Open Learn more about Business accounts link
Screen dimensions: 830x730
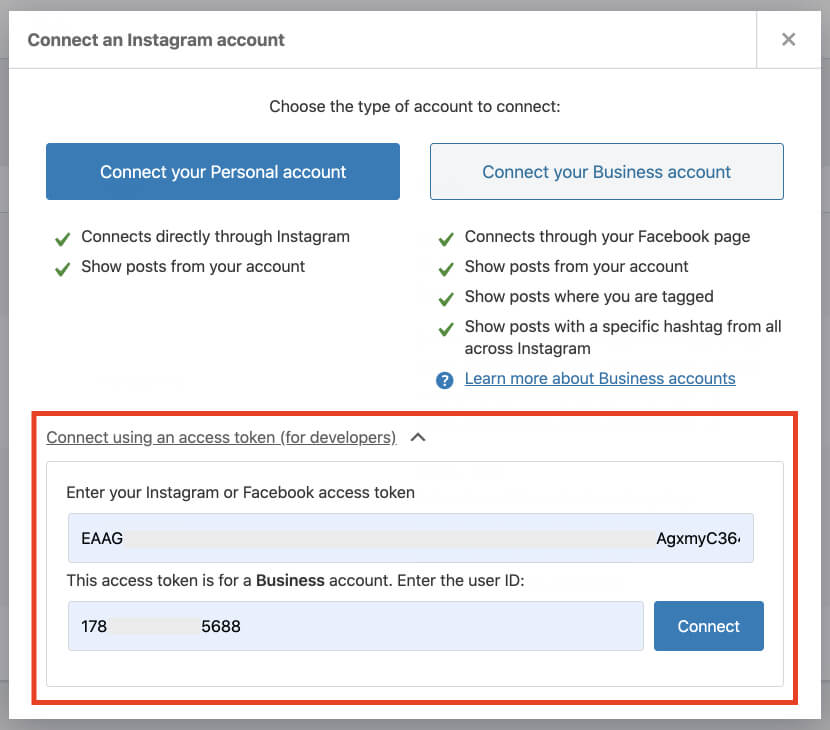pyautogui.click(x=600, y=378)
